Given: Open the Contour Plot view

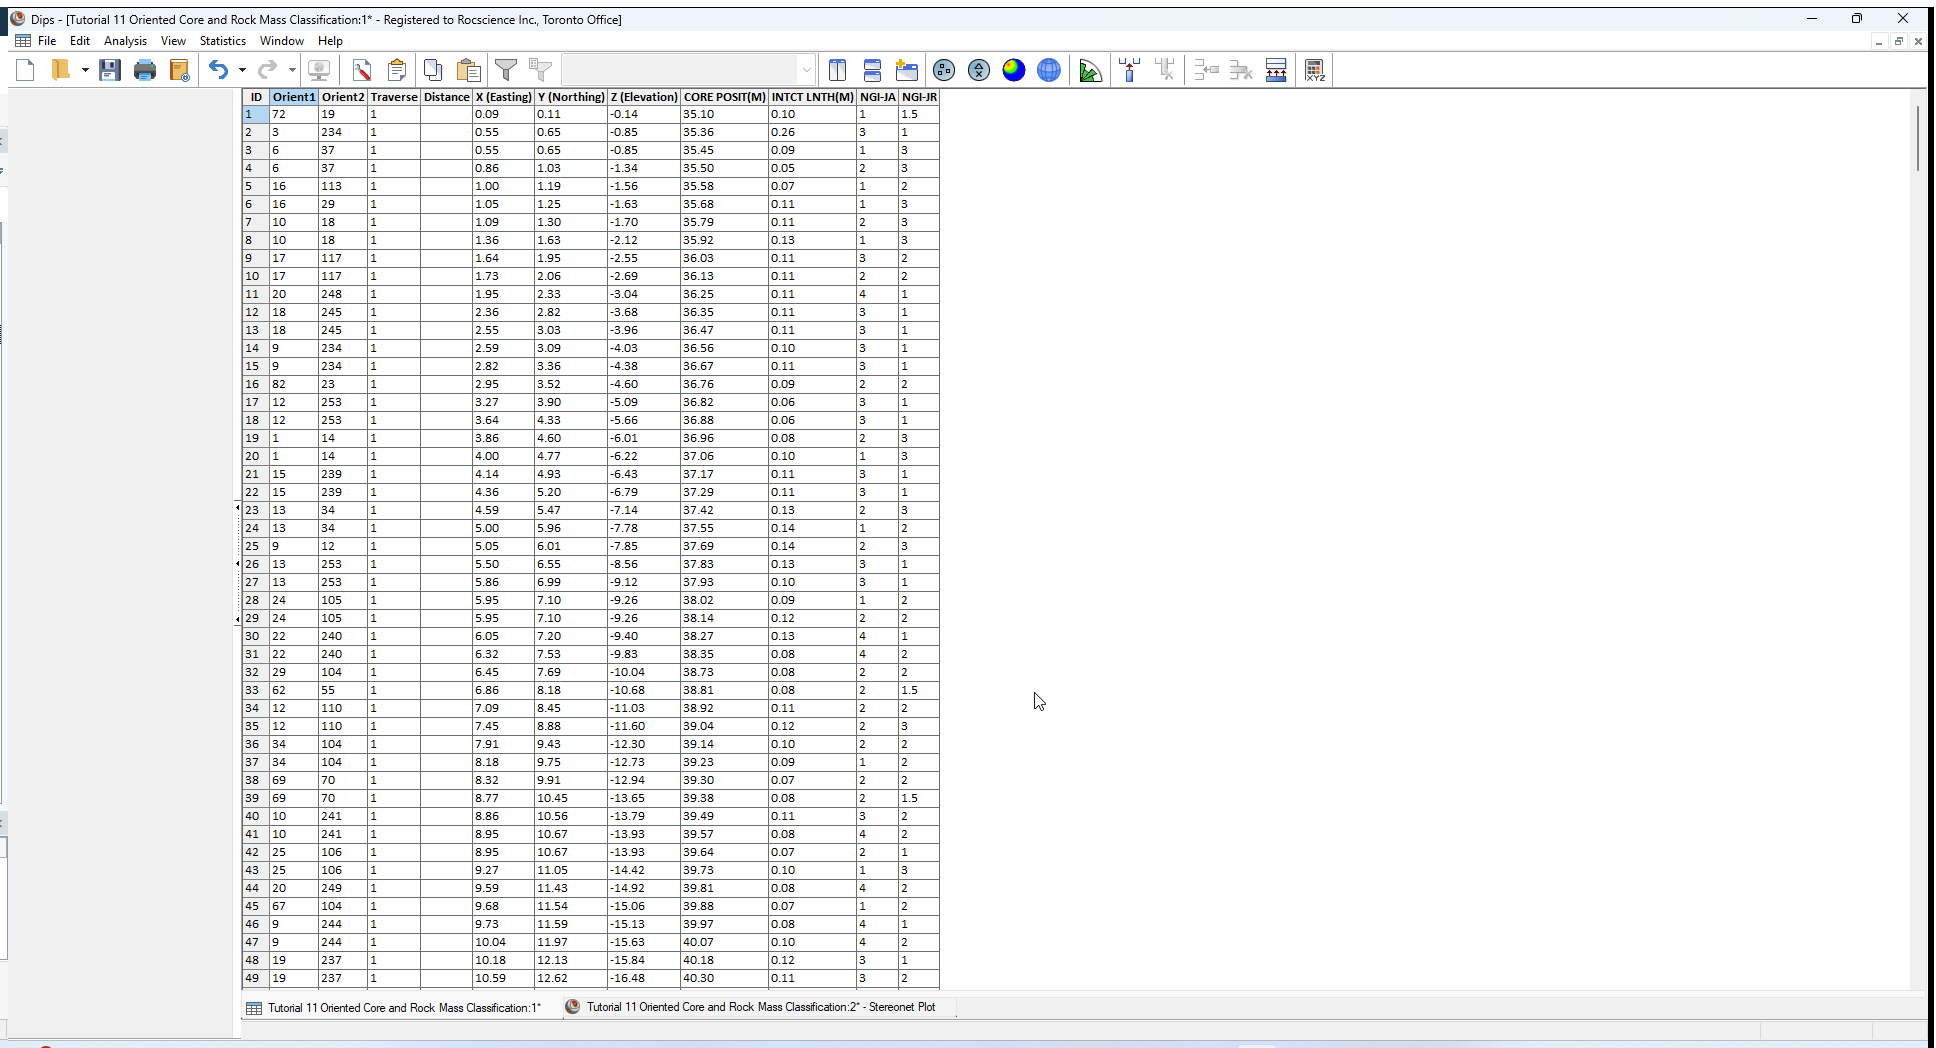Looking at the screenshot, I should 1013,70.
